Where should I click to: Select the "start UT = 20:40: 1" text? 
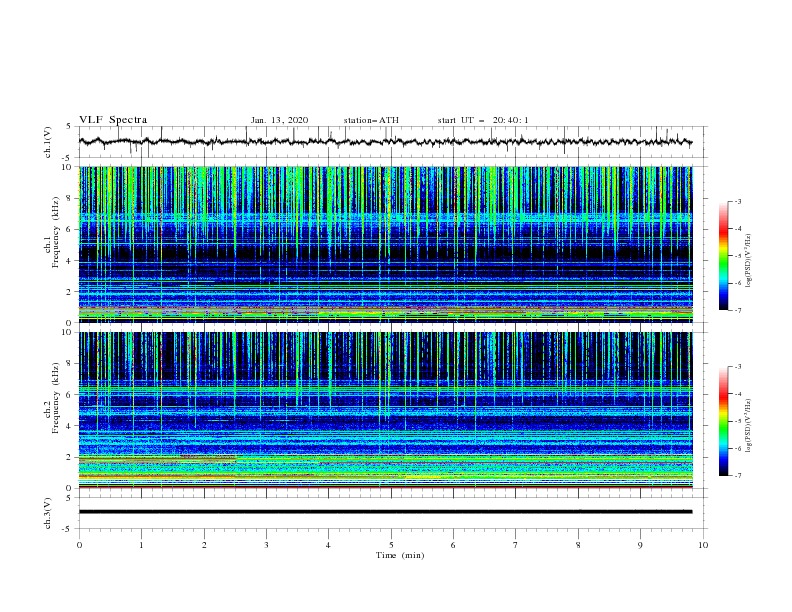(x=483, y=120)
